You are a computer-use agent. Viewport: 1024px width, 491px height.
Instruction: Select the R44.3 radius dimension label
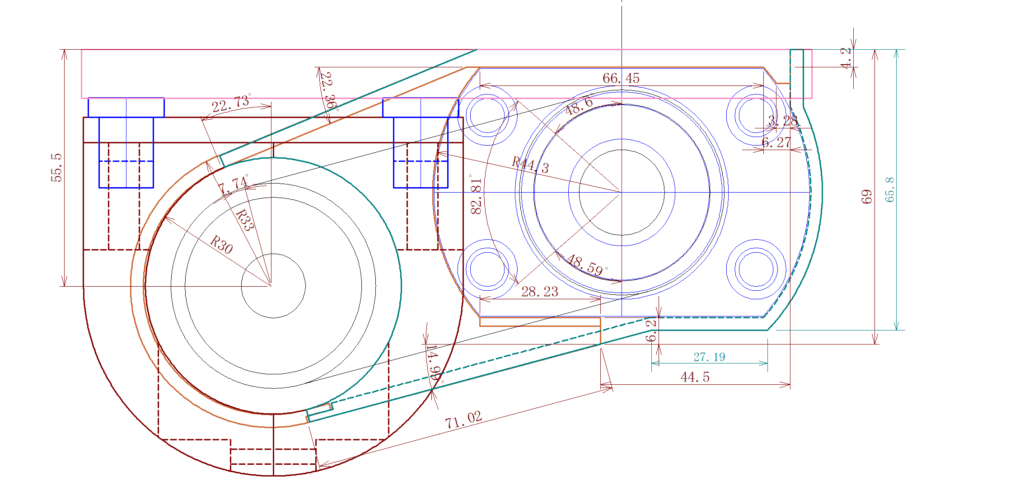[530, 166]
